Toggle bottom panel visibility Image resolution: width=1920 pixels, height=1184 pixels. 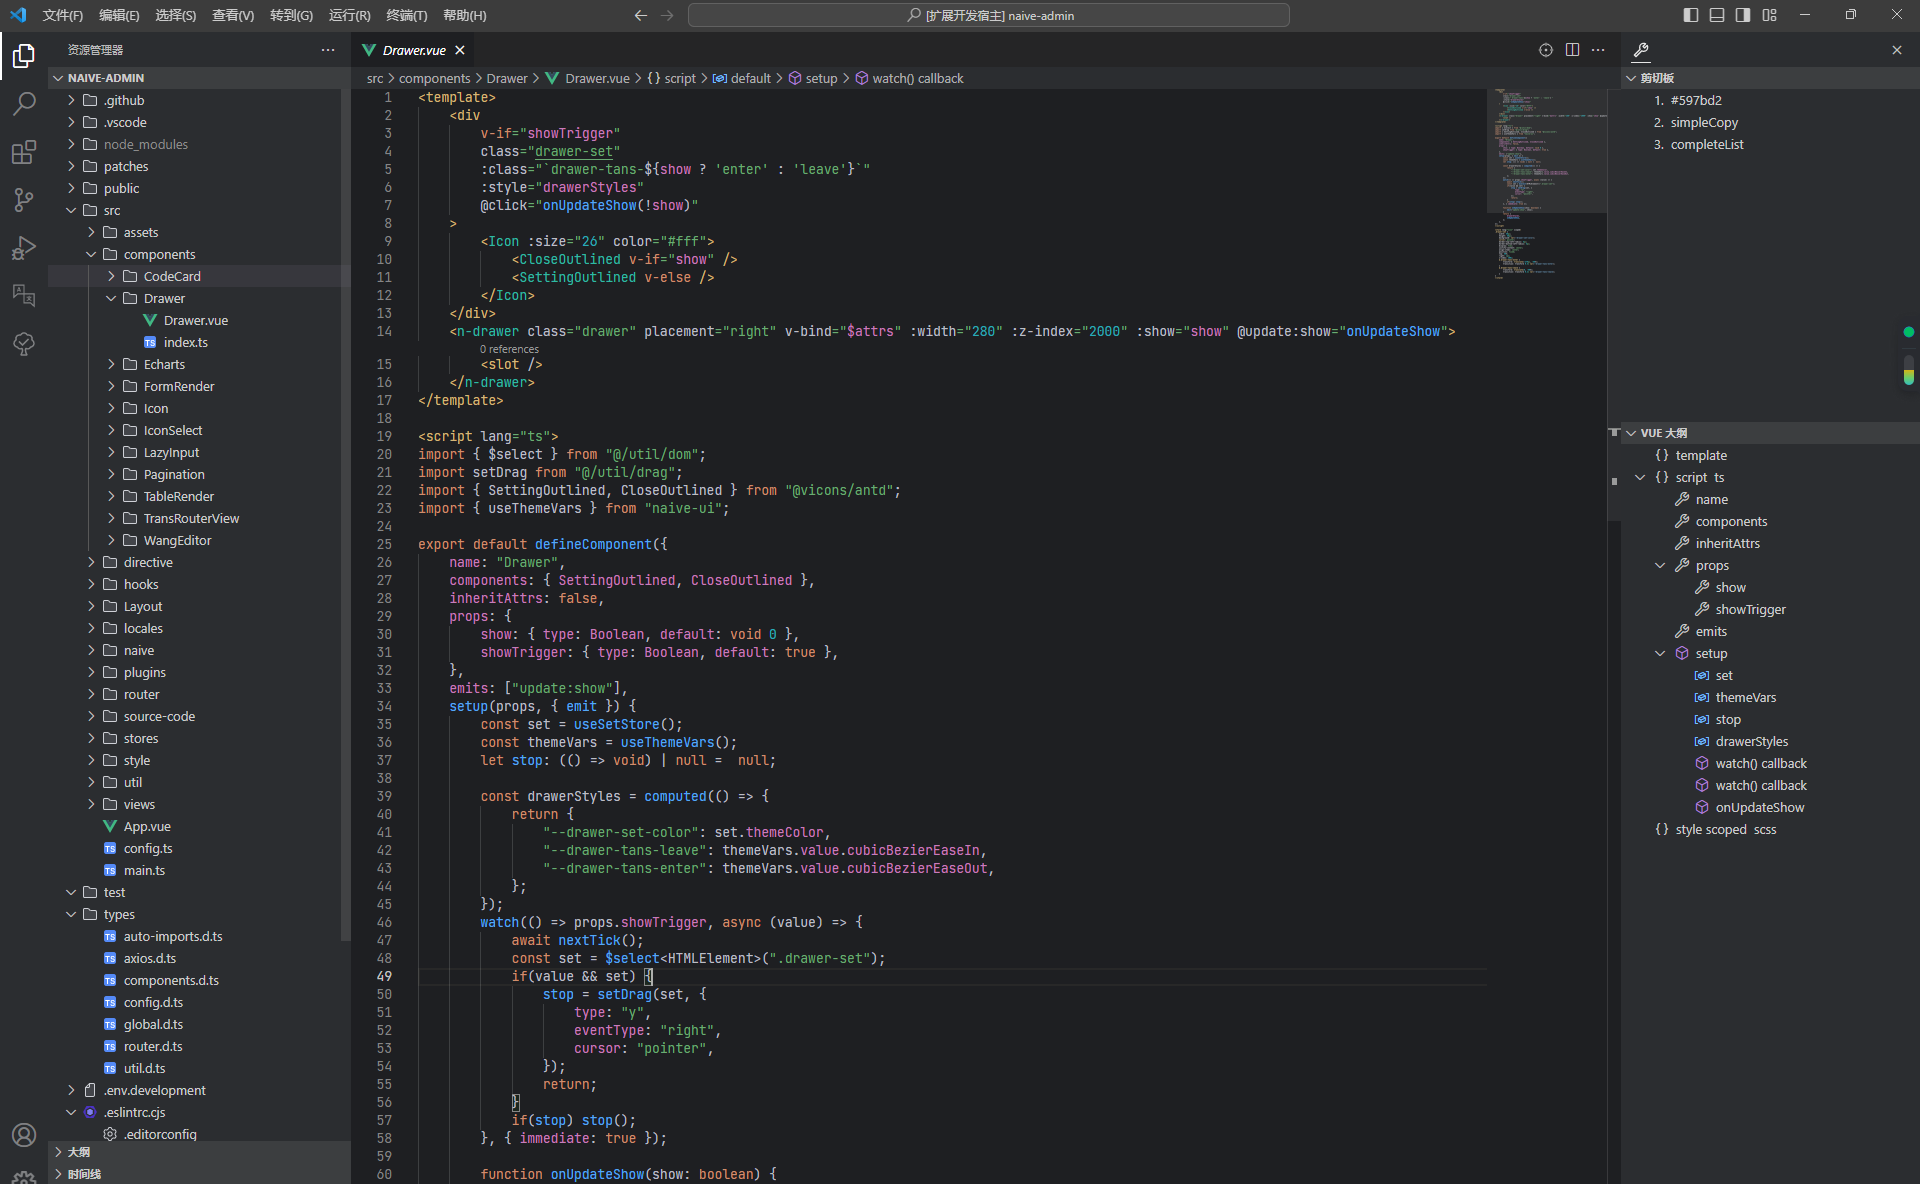1717,15
